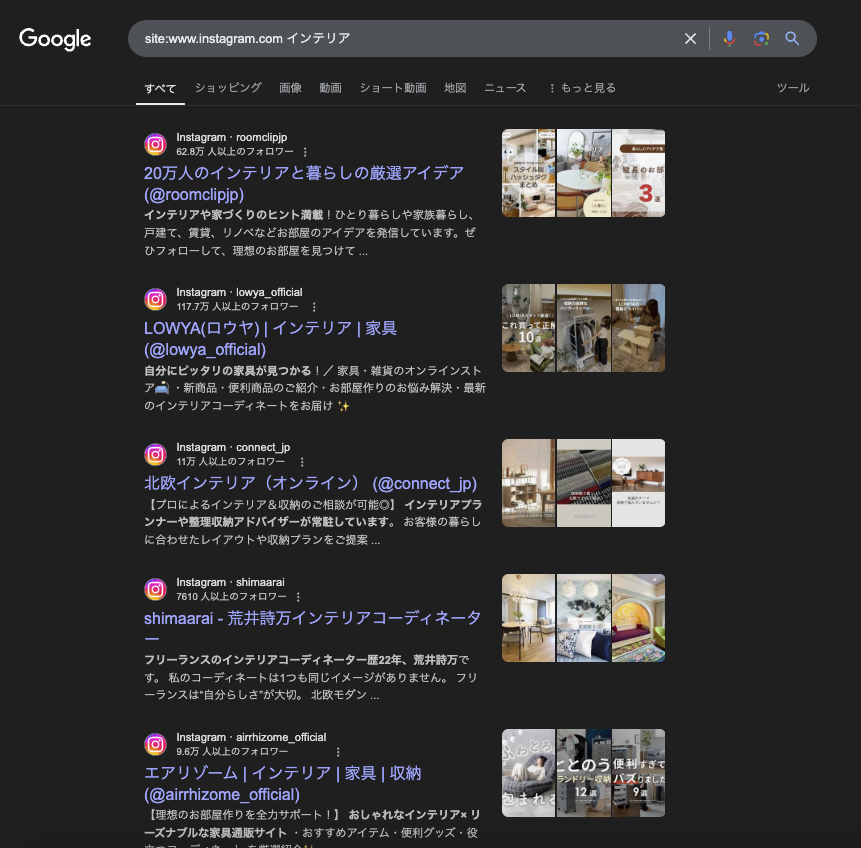This screenshot has height=848, width=861.
Task: Open shimaarai thumbnail with arched yellow alcove
Action: point(639,618)
